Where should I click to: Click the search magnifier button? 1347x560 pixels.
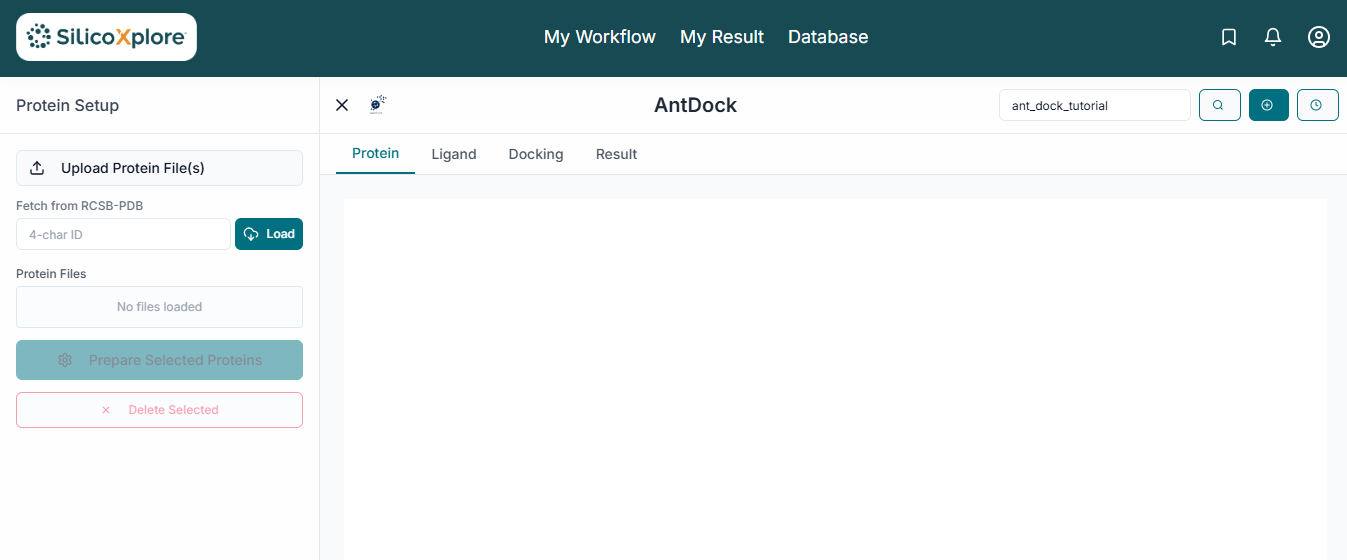(1219, 105)
